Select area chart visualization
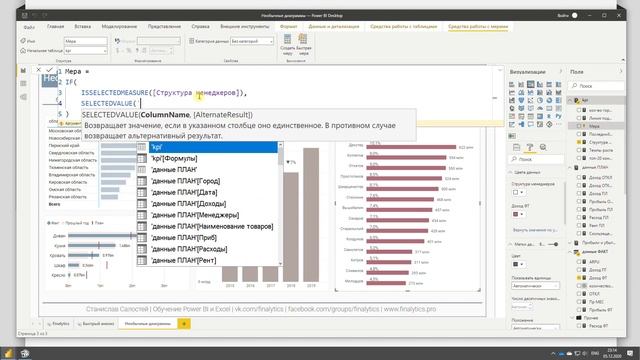The height and width of the screenshot is (360, 640). [521, 93]
